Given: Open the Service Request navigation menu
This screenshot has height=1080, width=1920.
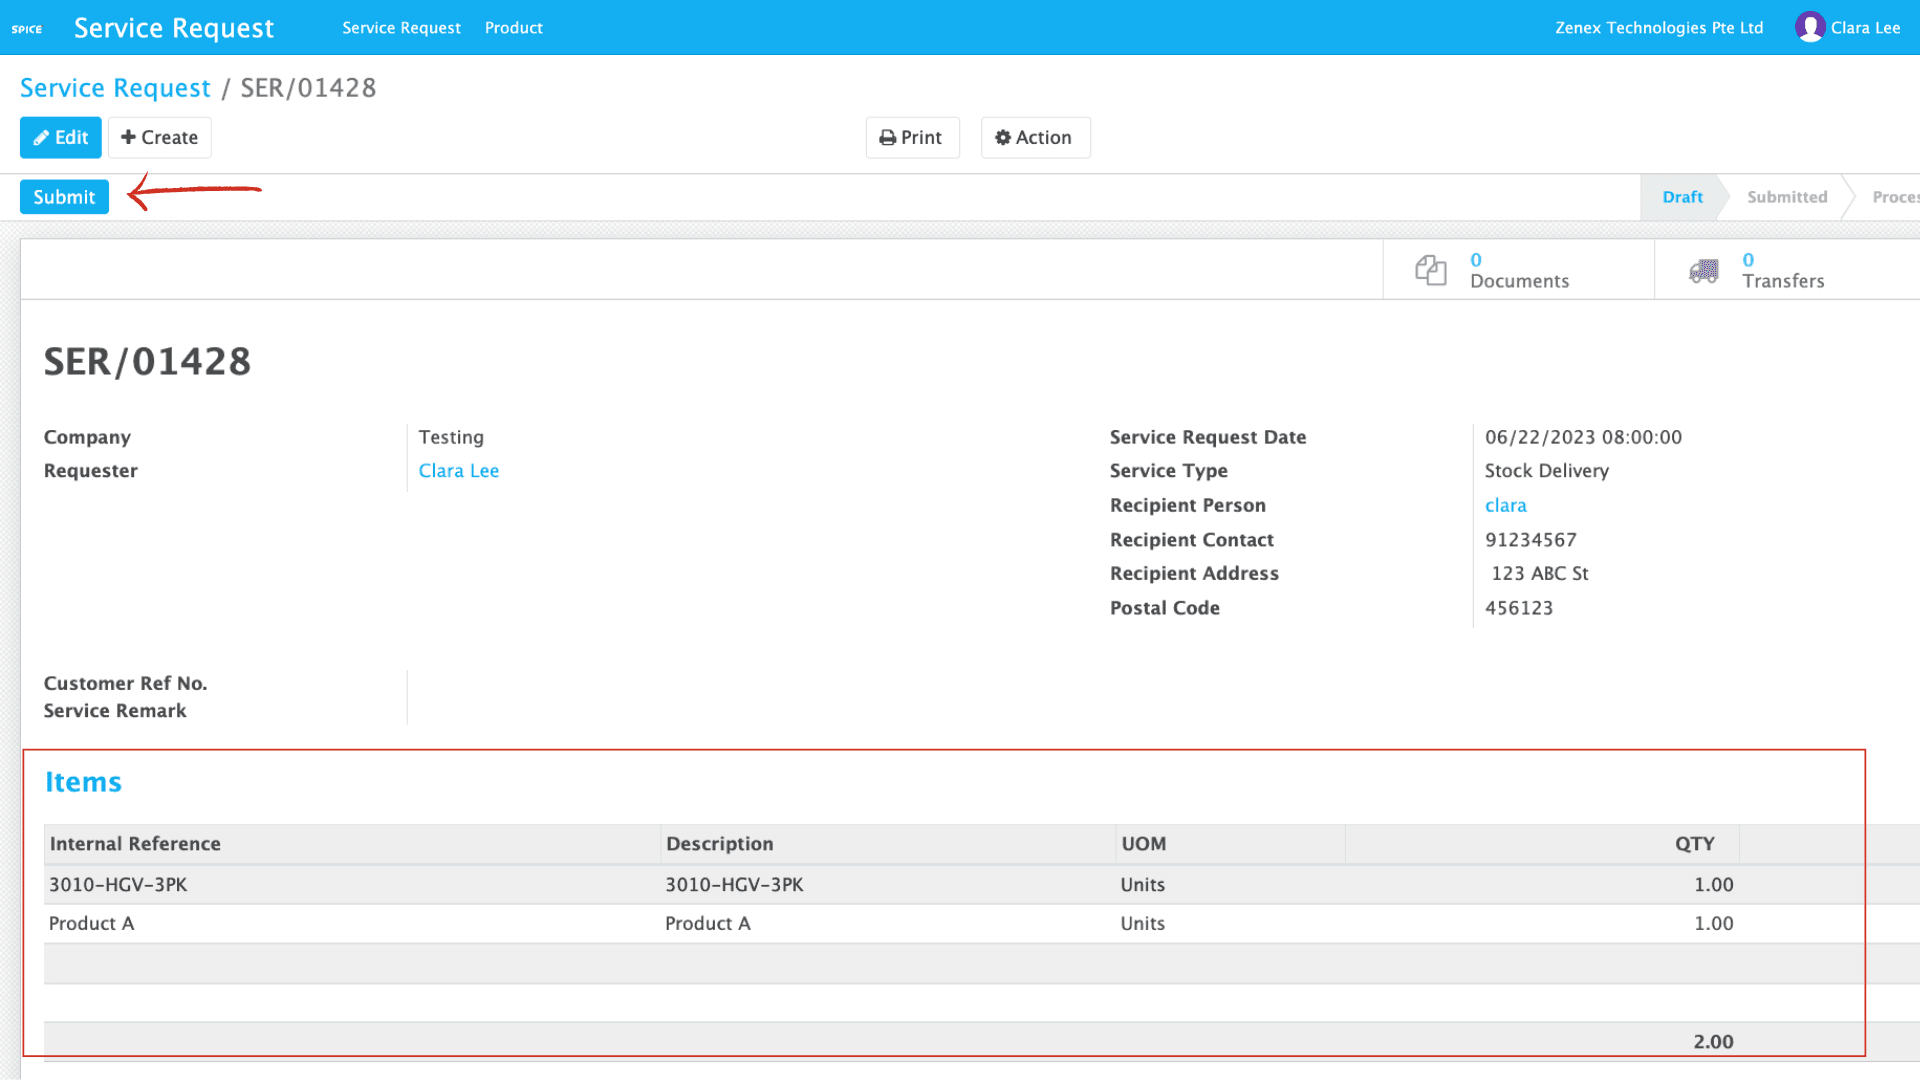Looking at the screenshot, I should (401, 28).
